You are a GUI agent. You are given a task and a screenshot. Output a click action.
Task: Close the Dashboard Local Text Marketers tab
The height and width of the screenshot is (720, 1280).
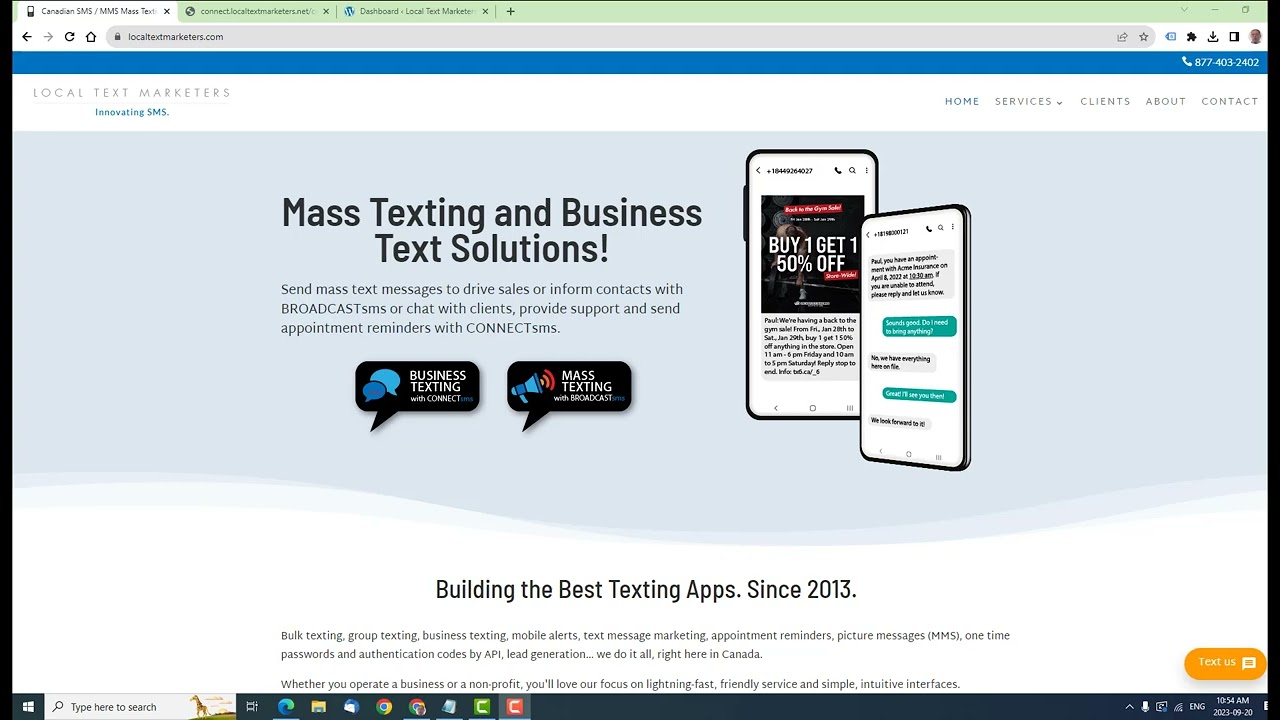click(x=486, y=11)
